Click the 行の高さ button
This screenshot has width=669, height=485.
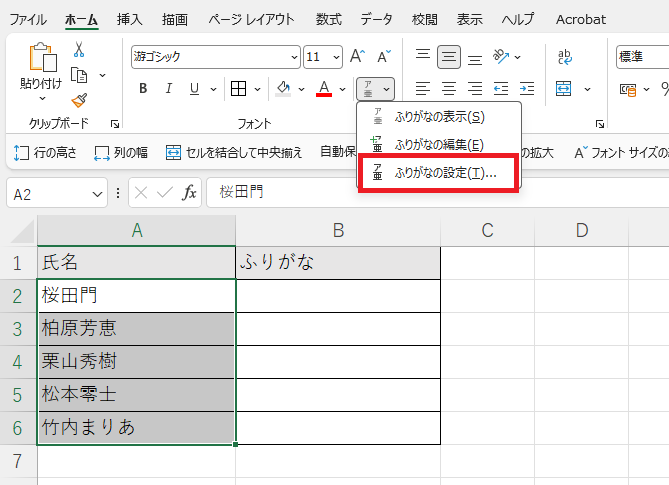45,153
